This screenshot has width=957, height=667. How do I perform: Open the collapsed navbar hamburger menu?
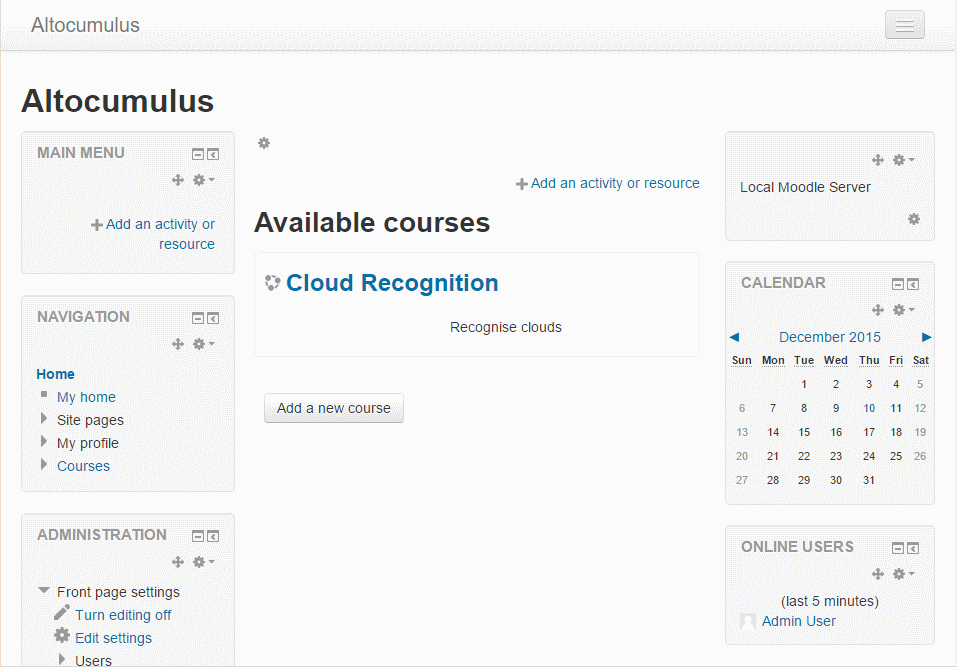click(905, 25)
